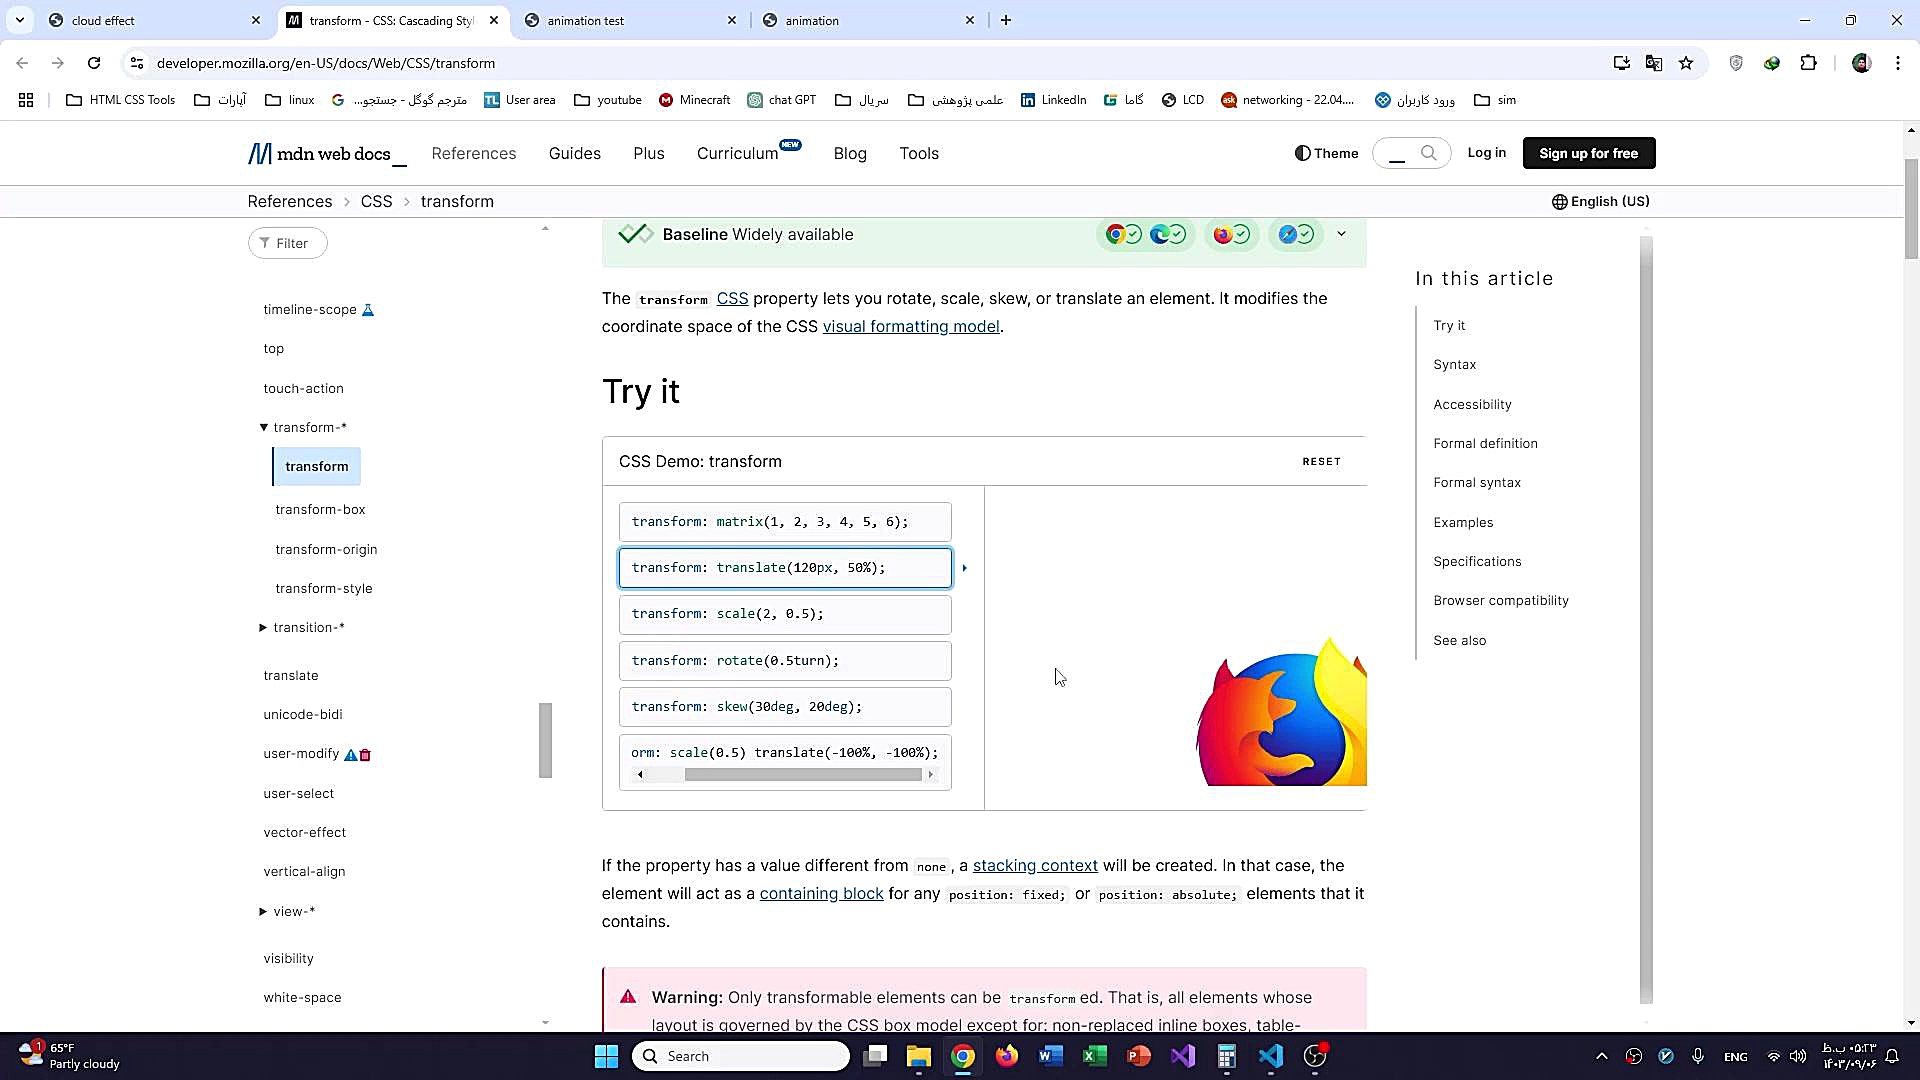The image size is (1920, 1080).
Task: Click the Filter sidebar input
Action: pyautogui.click(x=288, y=243)
